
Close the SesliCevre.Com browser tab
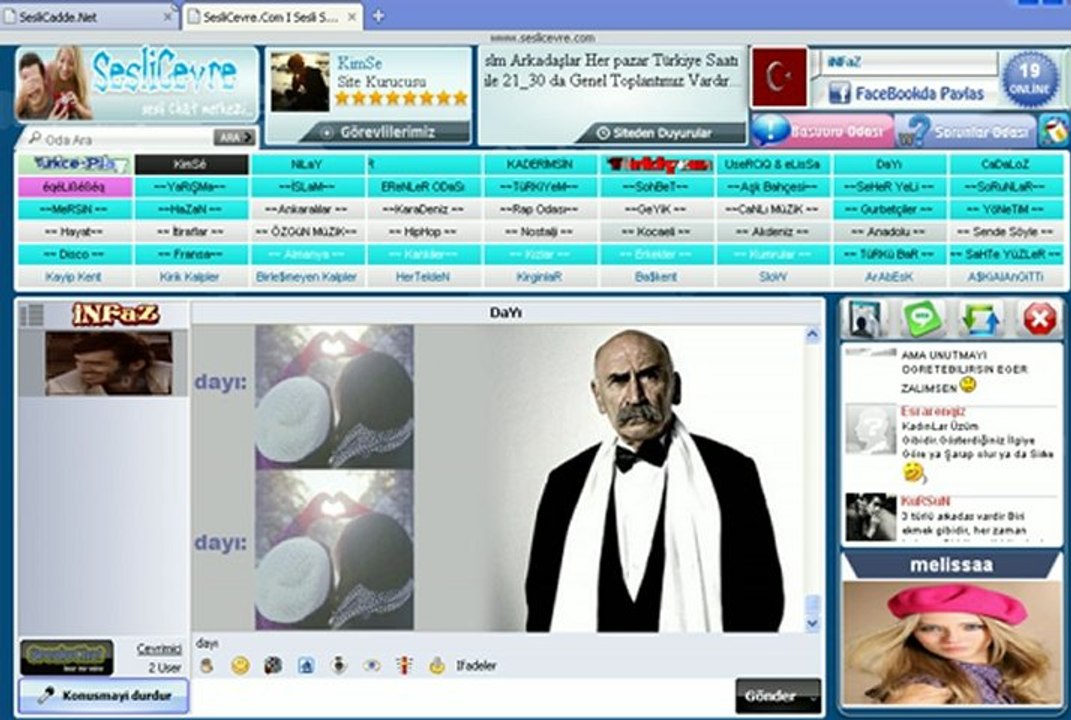pyautogui.click(x=352, y=17)
